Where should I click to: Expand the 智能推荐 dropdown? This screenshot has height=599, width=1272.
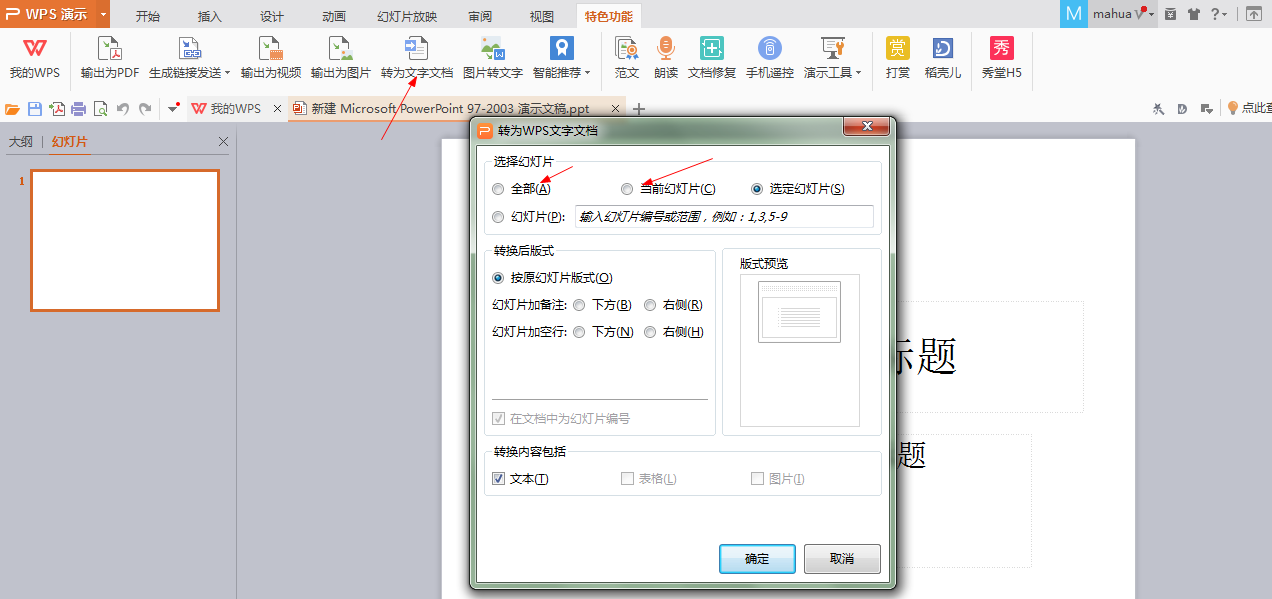[x=587, y=73]
